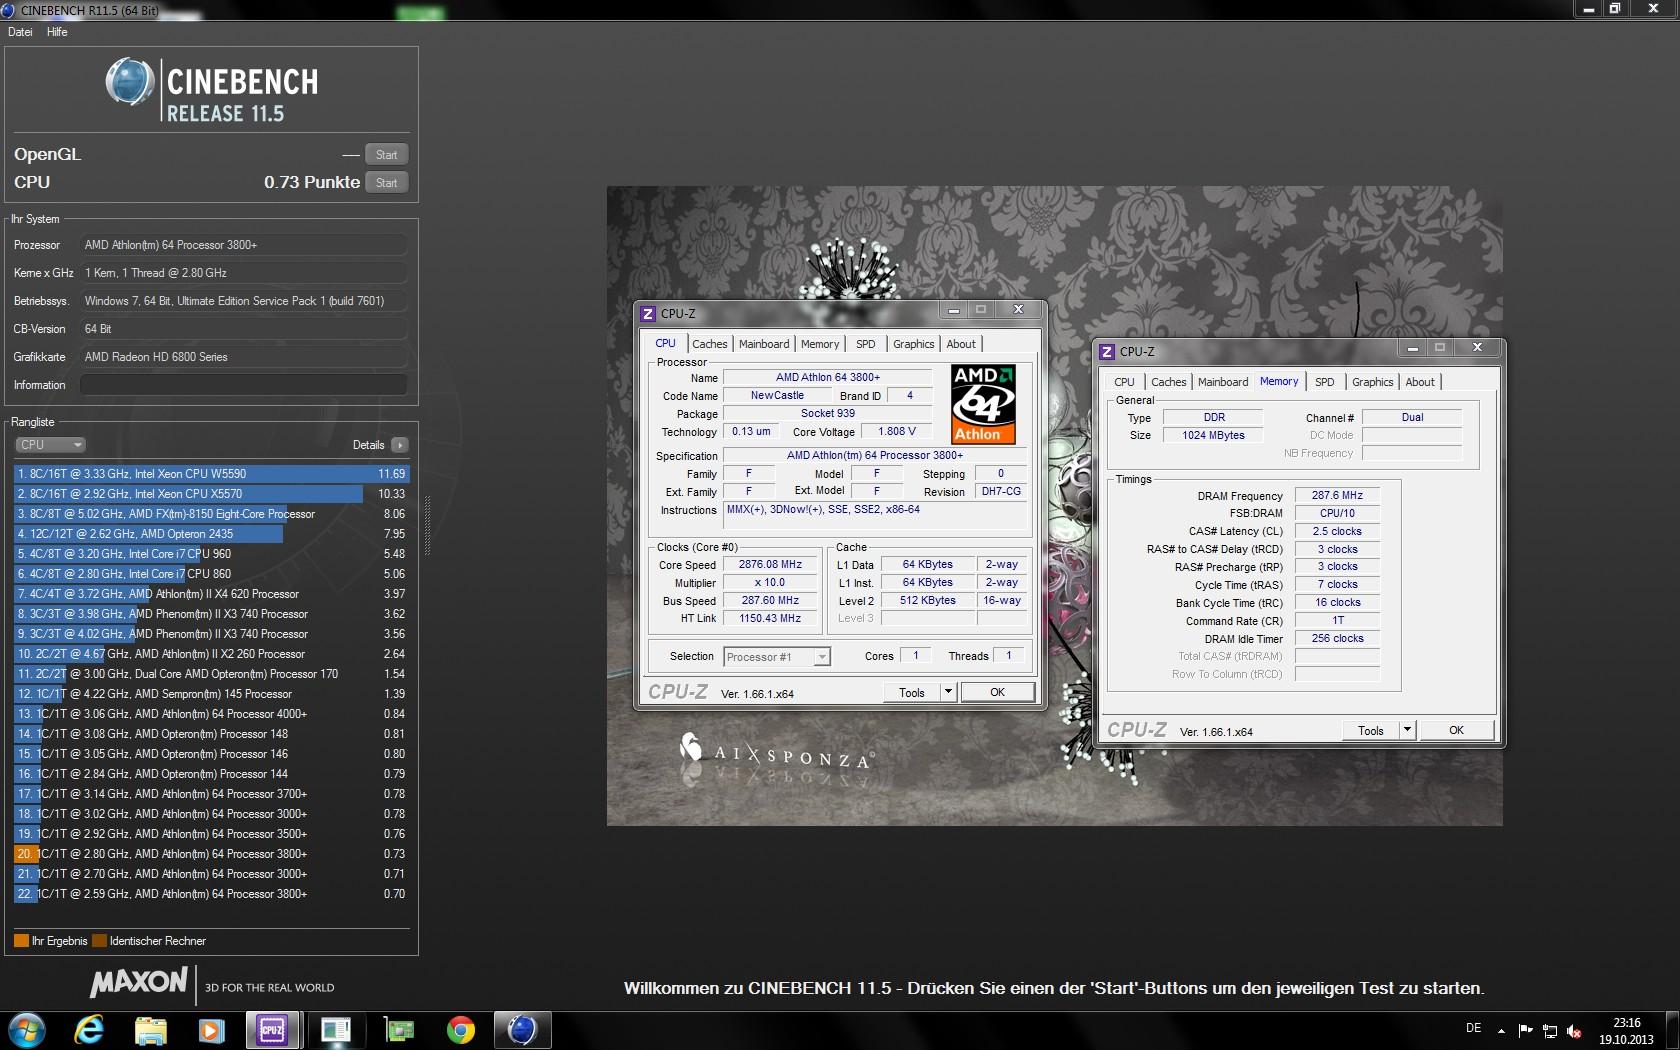1680x1050 pixels.
Task: Click OK in CPU-Z CPU window
Action: pyautogui.click(x=997, y=692)
